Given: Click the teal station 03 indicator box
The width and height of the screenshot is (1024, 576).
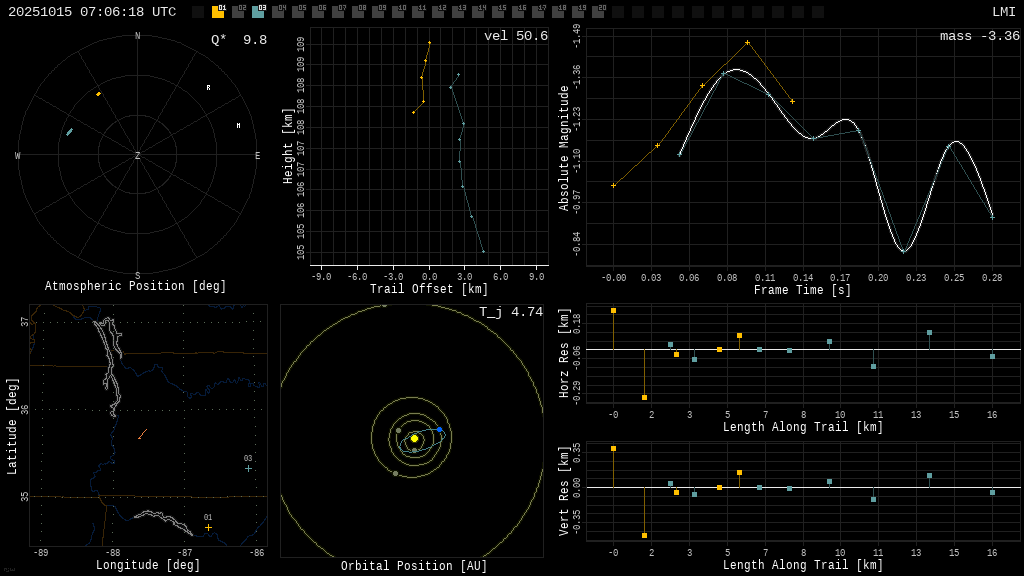Looking at the screenshot, I should pos(258,12).
